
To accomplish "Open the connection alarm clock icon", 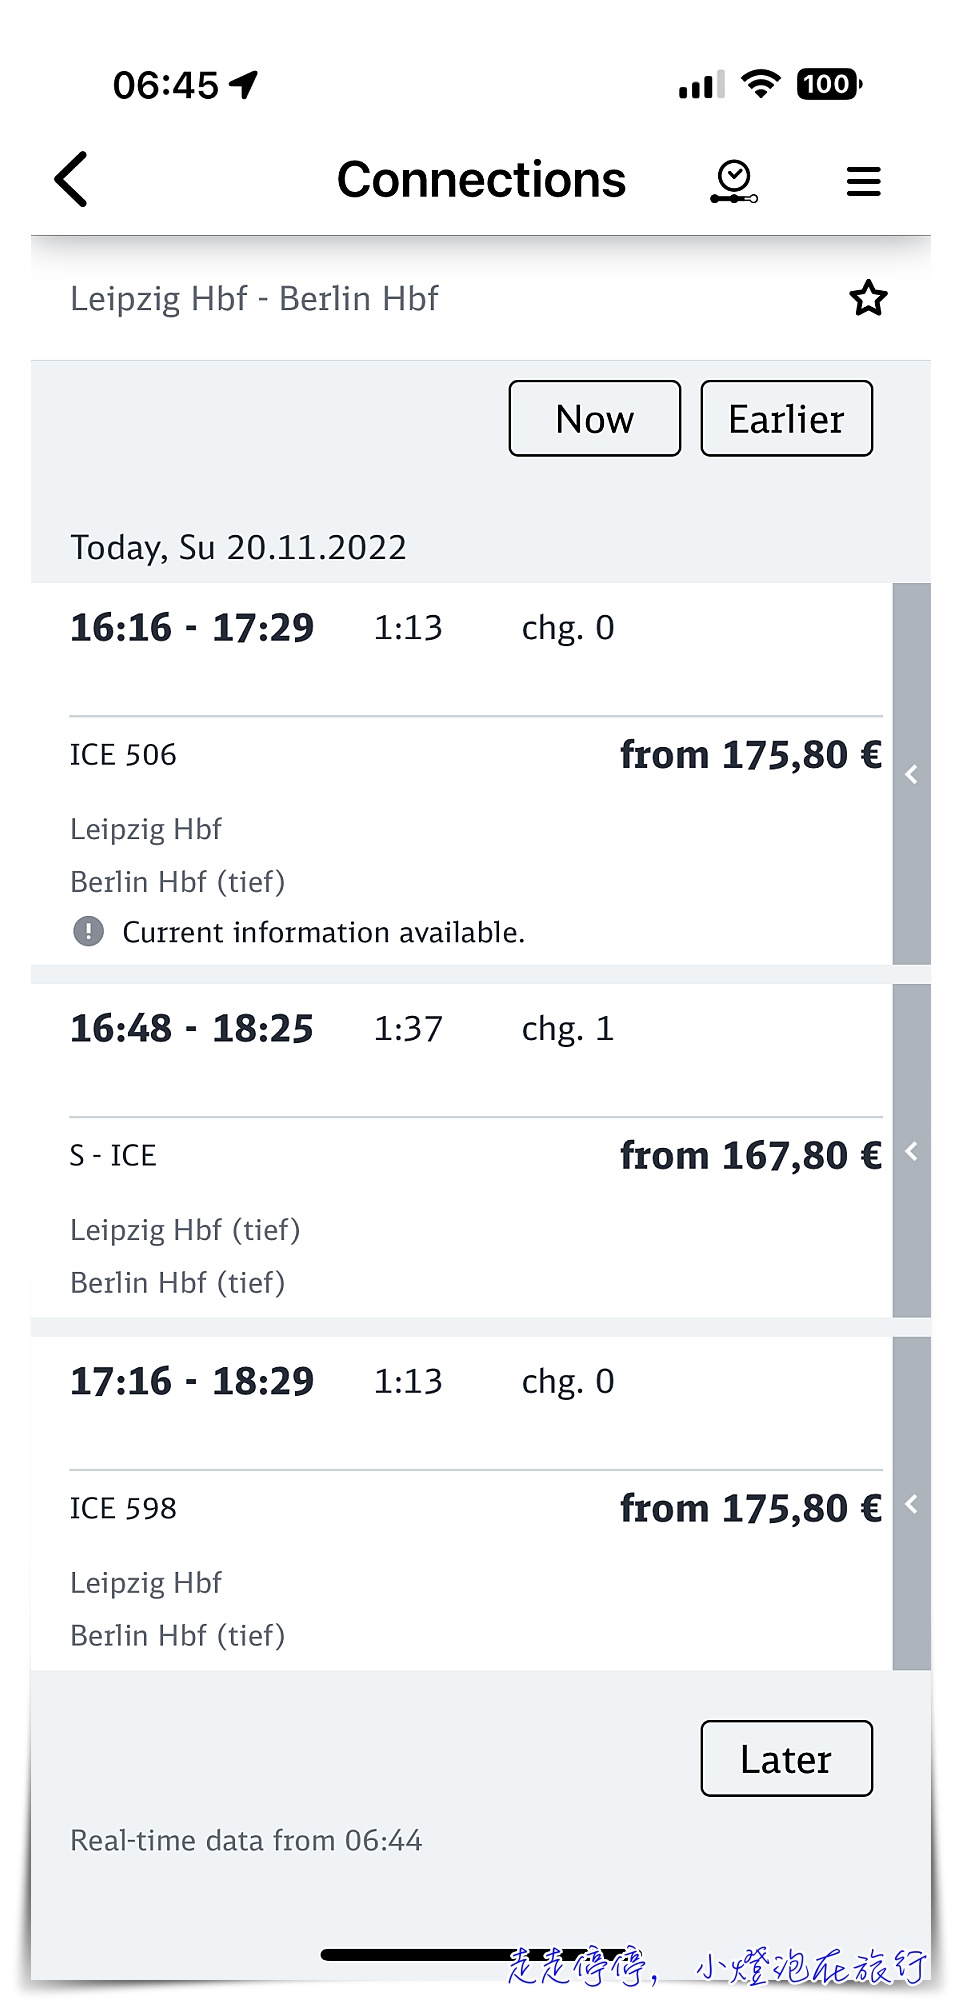I will (x=734, y=182).
